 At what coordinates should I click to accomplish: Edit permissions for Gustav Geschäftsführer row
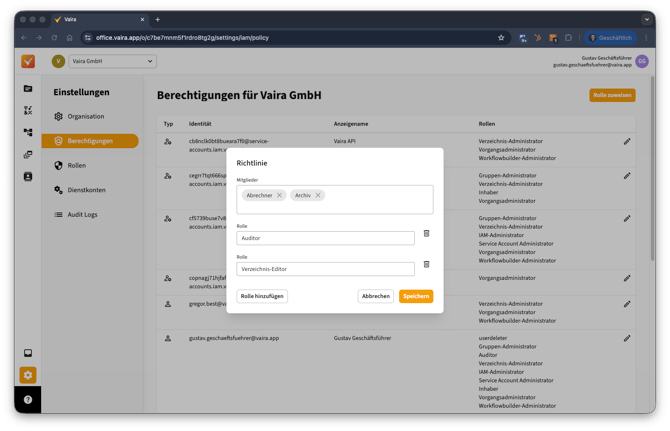tap(627, 339)
